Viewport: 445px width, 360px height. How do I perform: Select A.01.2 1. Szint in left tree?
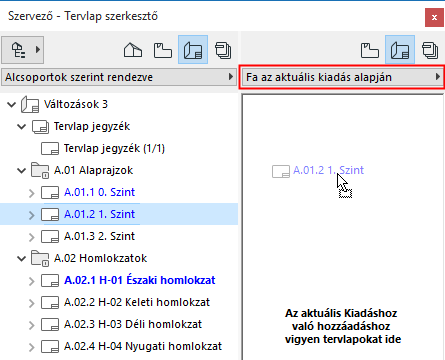click(x=99, y=214)
